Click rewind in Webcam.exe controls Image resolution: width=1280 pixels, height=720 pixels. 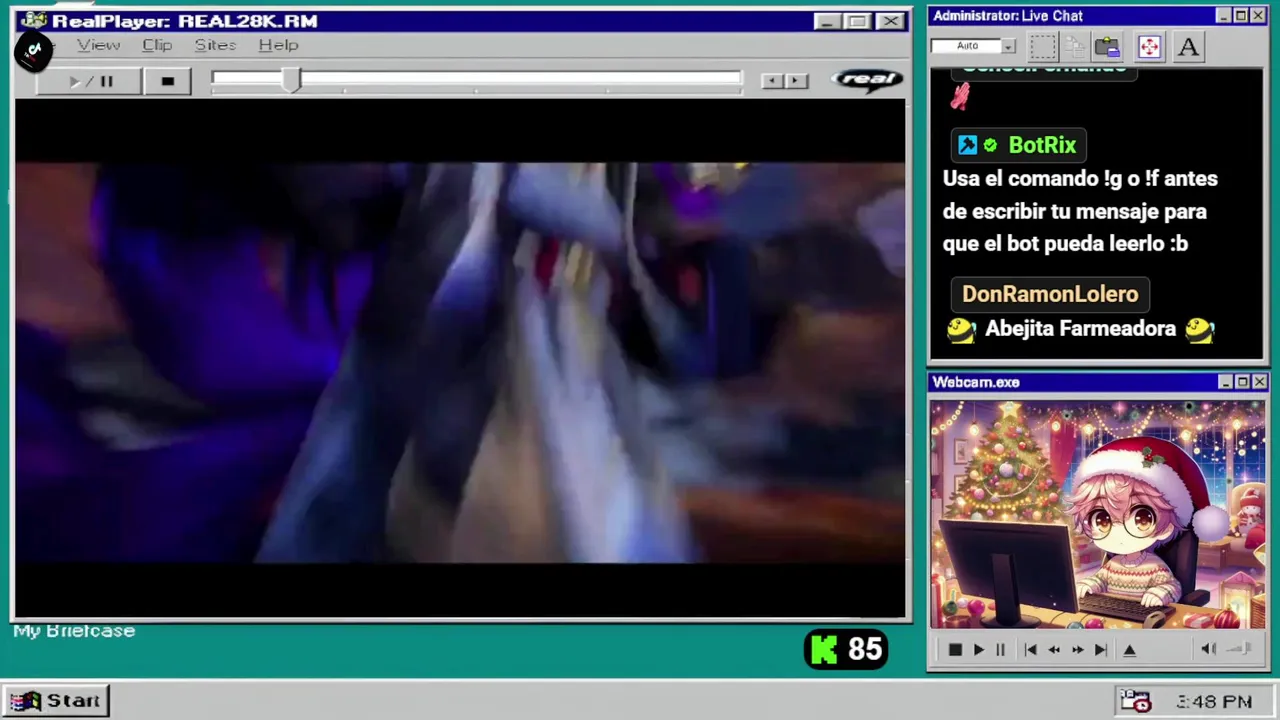click(1054, 650)
